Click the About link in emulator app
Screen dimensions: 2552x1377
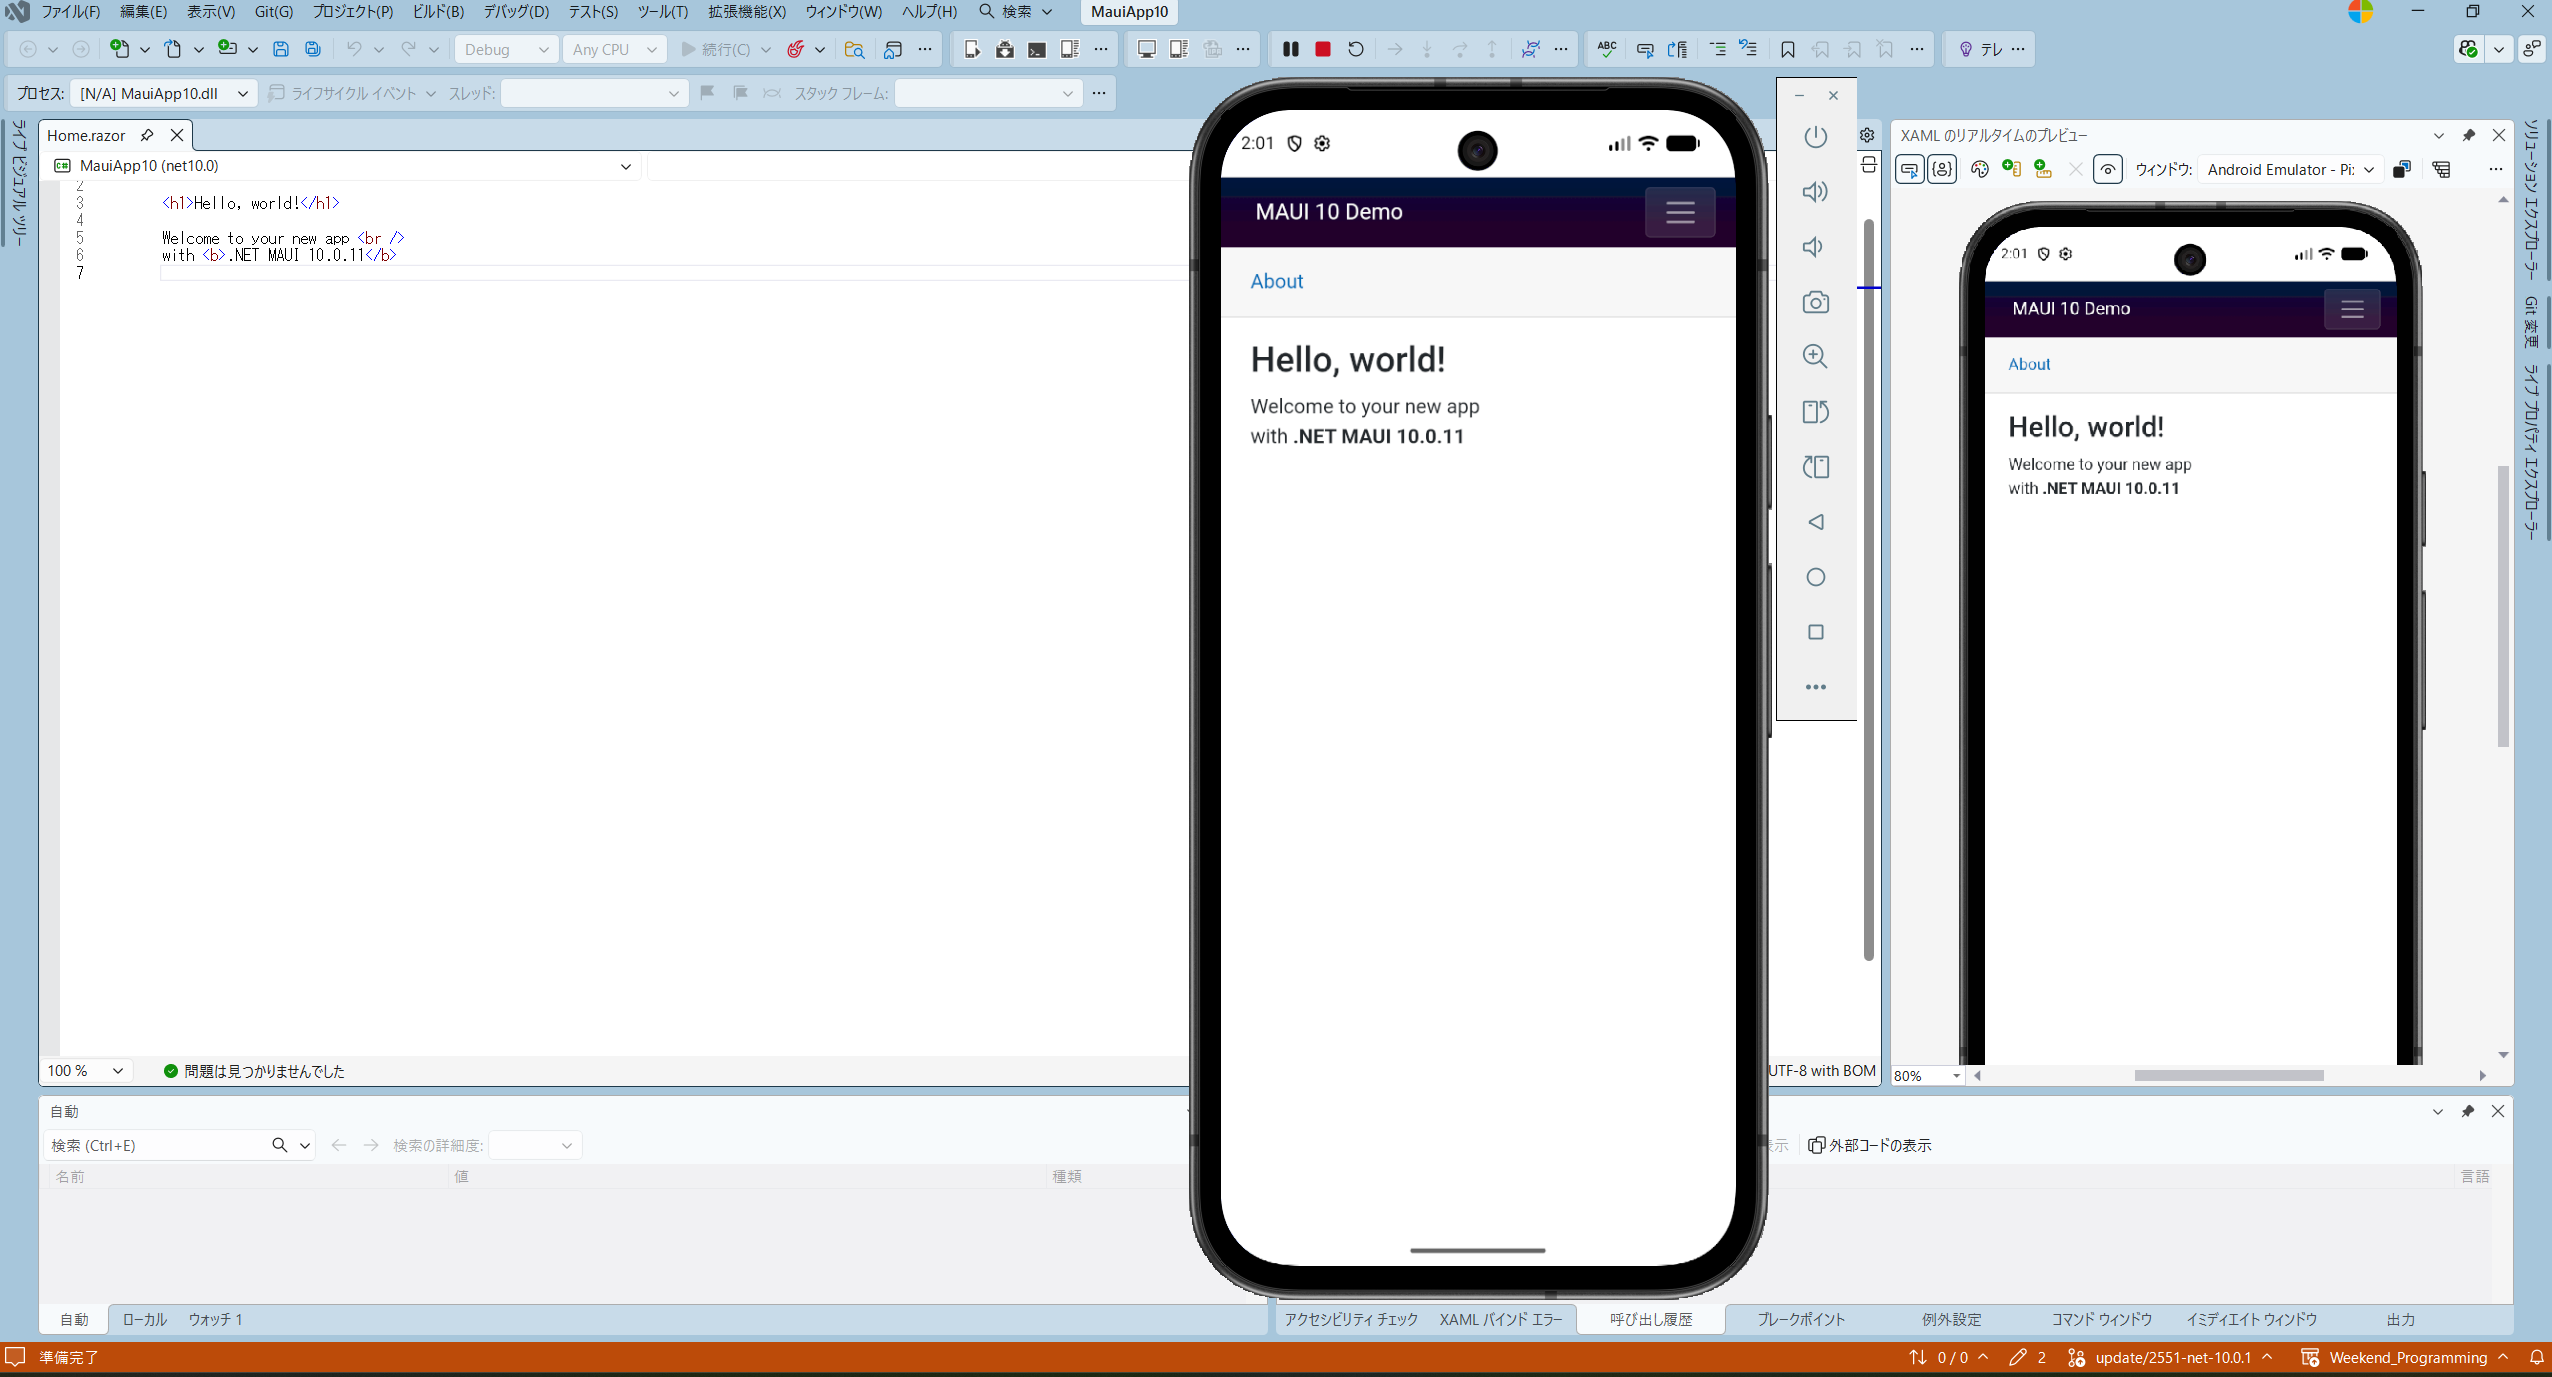tap(1276, 282)
